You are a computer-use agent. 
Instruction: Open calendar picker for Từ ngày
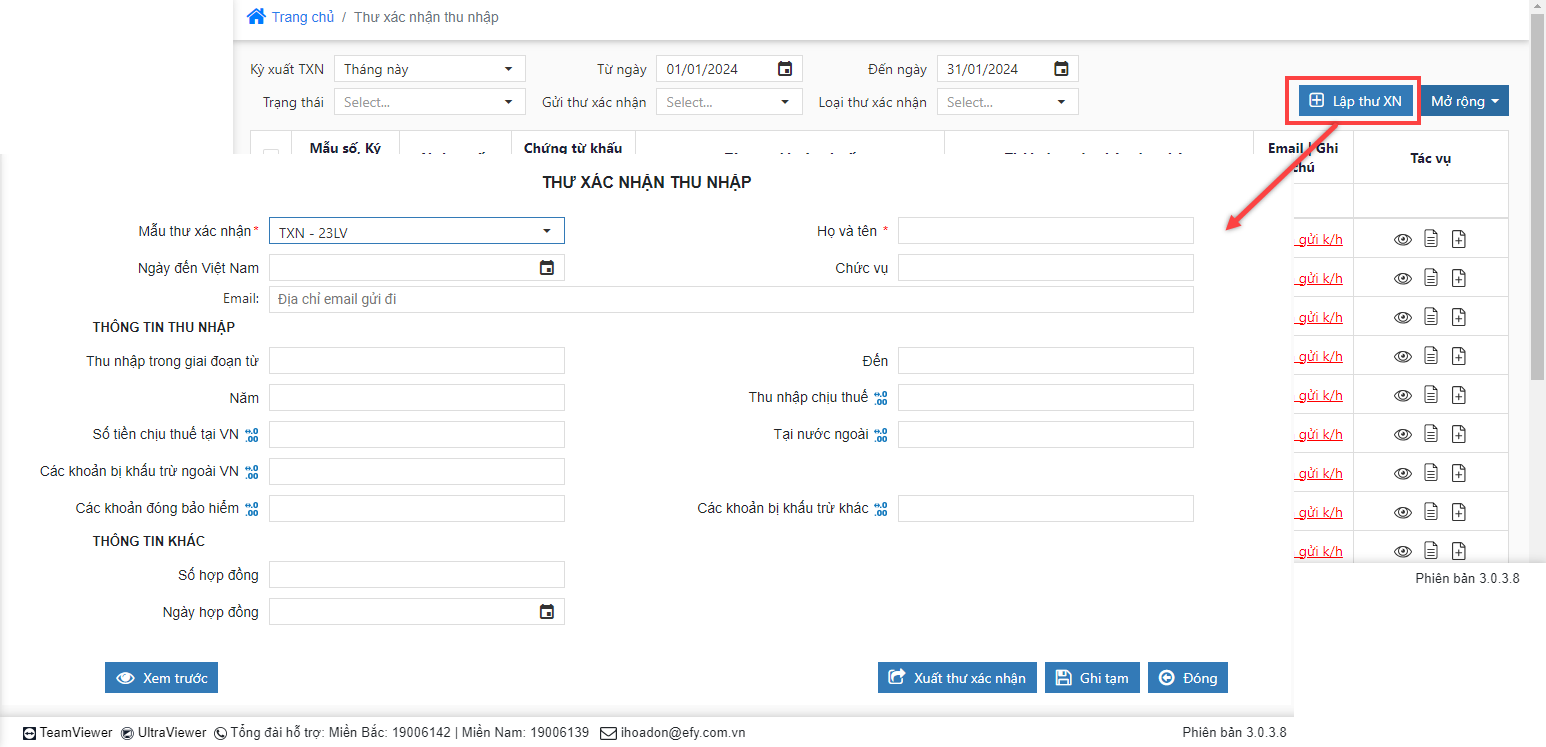[x=785, y=69]
